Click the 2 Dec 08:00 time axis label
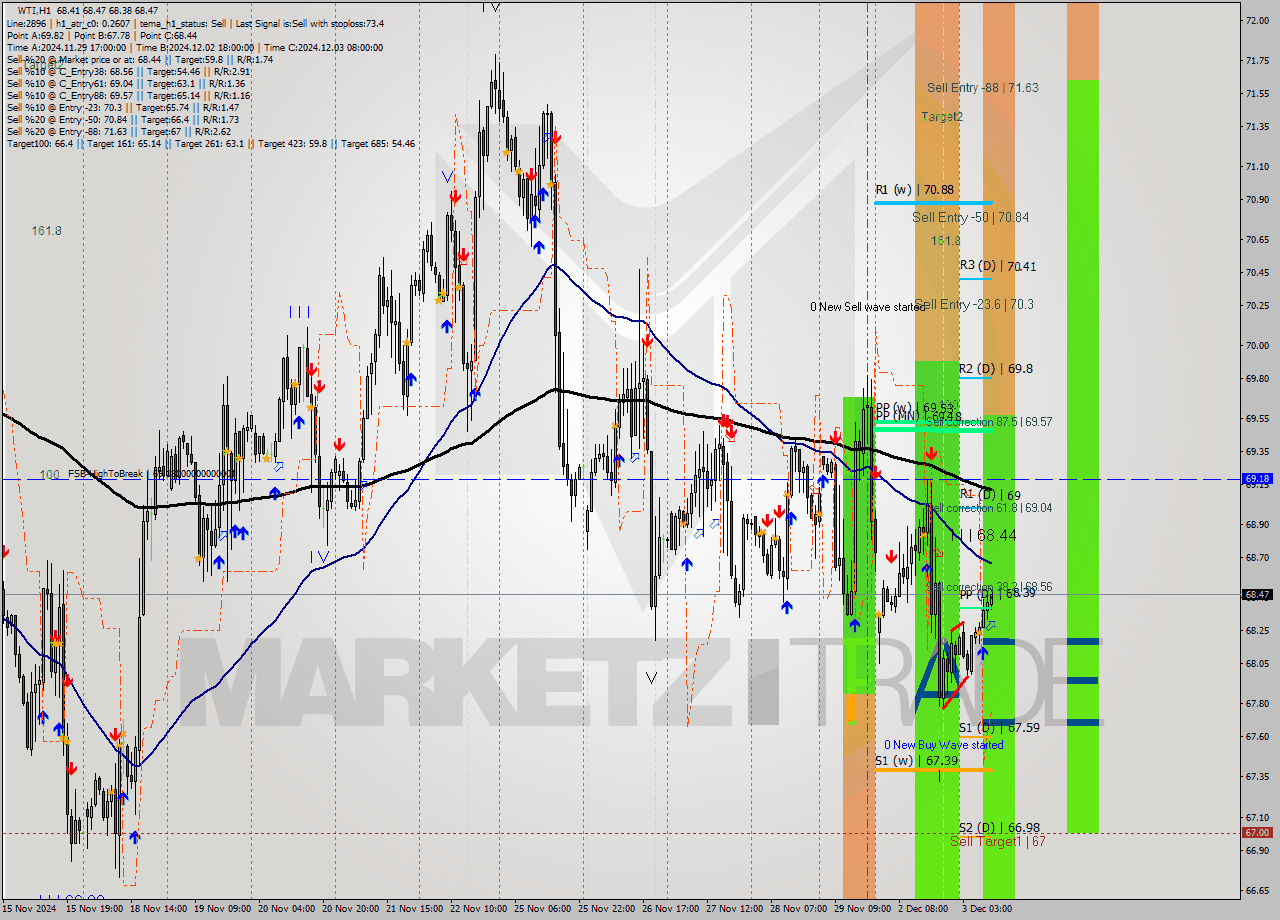 coord(924,909)
